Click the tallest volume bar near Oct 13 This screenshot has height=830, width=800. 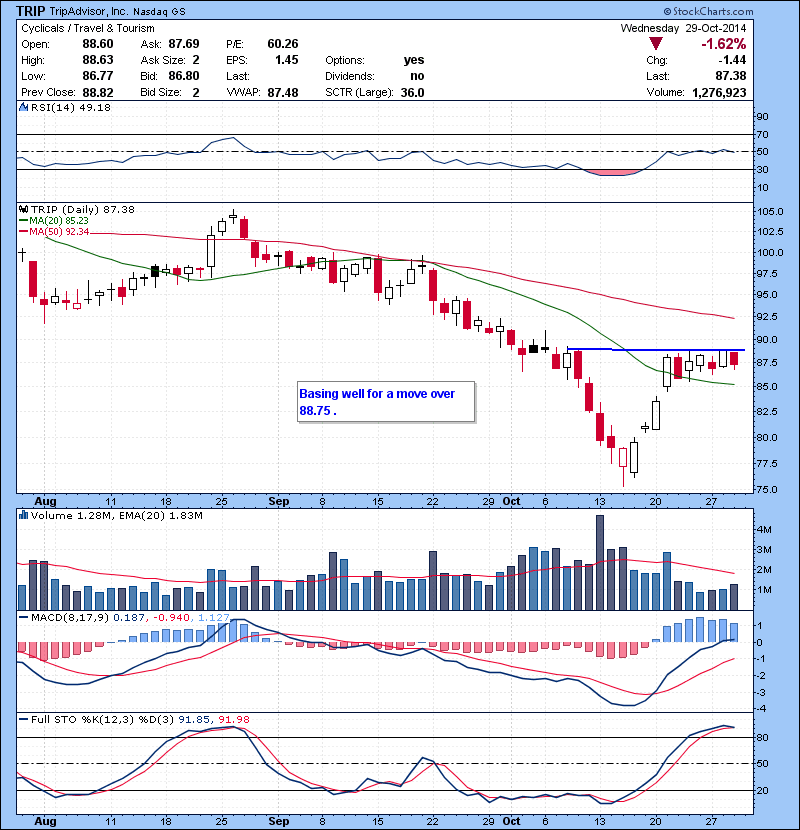(x=599, y=563)
